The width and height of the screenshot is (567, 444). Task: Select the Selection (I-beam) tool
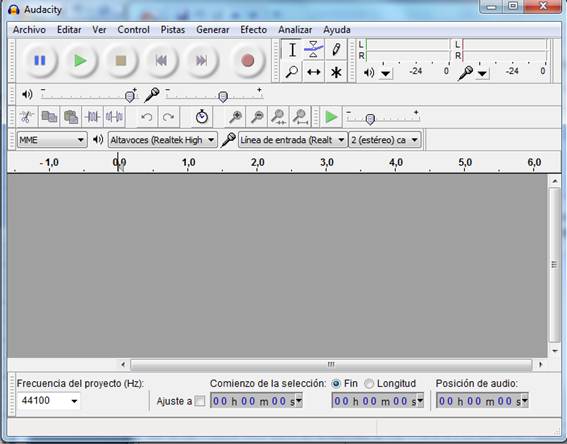point(292,50)
